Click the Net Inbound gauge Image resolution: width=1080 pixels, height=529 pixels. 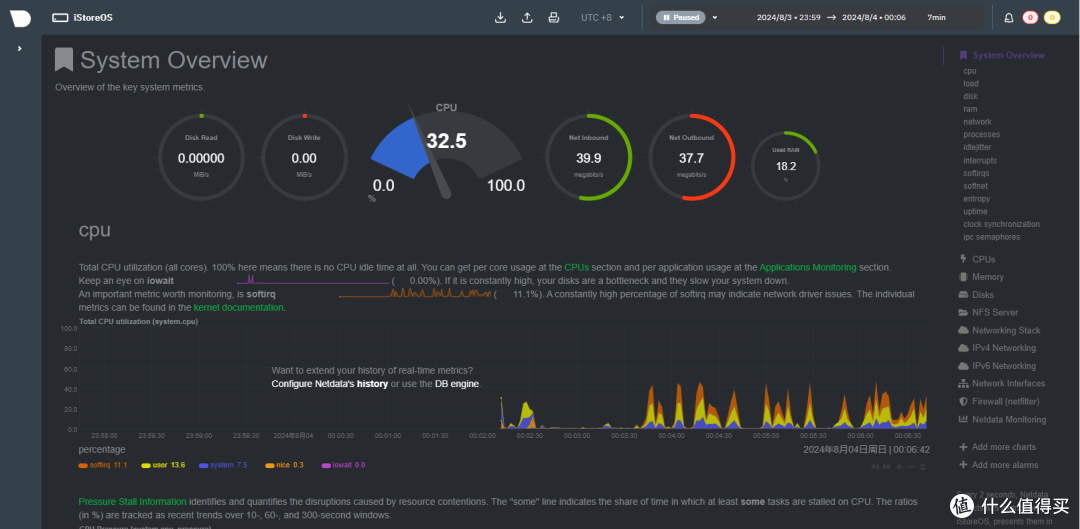[589, 157]
